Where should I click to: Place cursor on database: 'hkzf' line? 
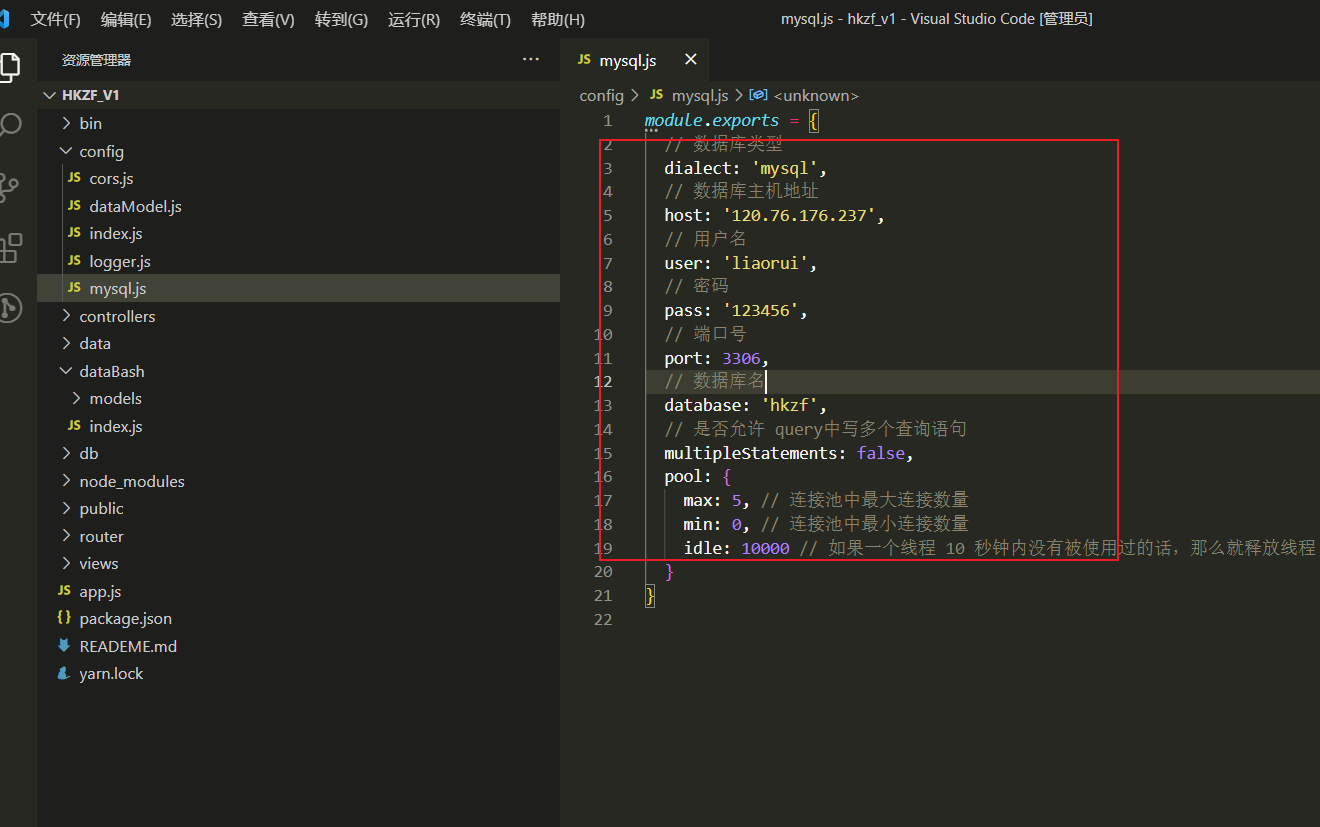(746, 405)
